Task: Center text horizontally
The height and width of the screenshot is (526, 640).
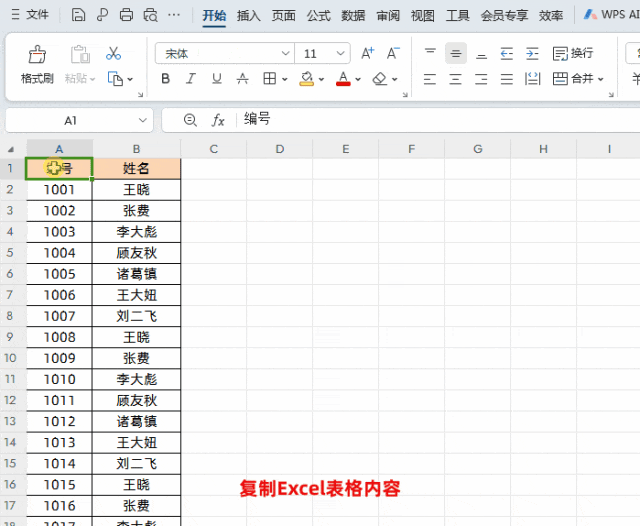Action: [456, 78]
